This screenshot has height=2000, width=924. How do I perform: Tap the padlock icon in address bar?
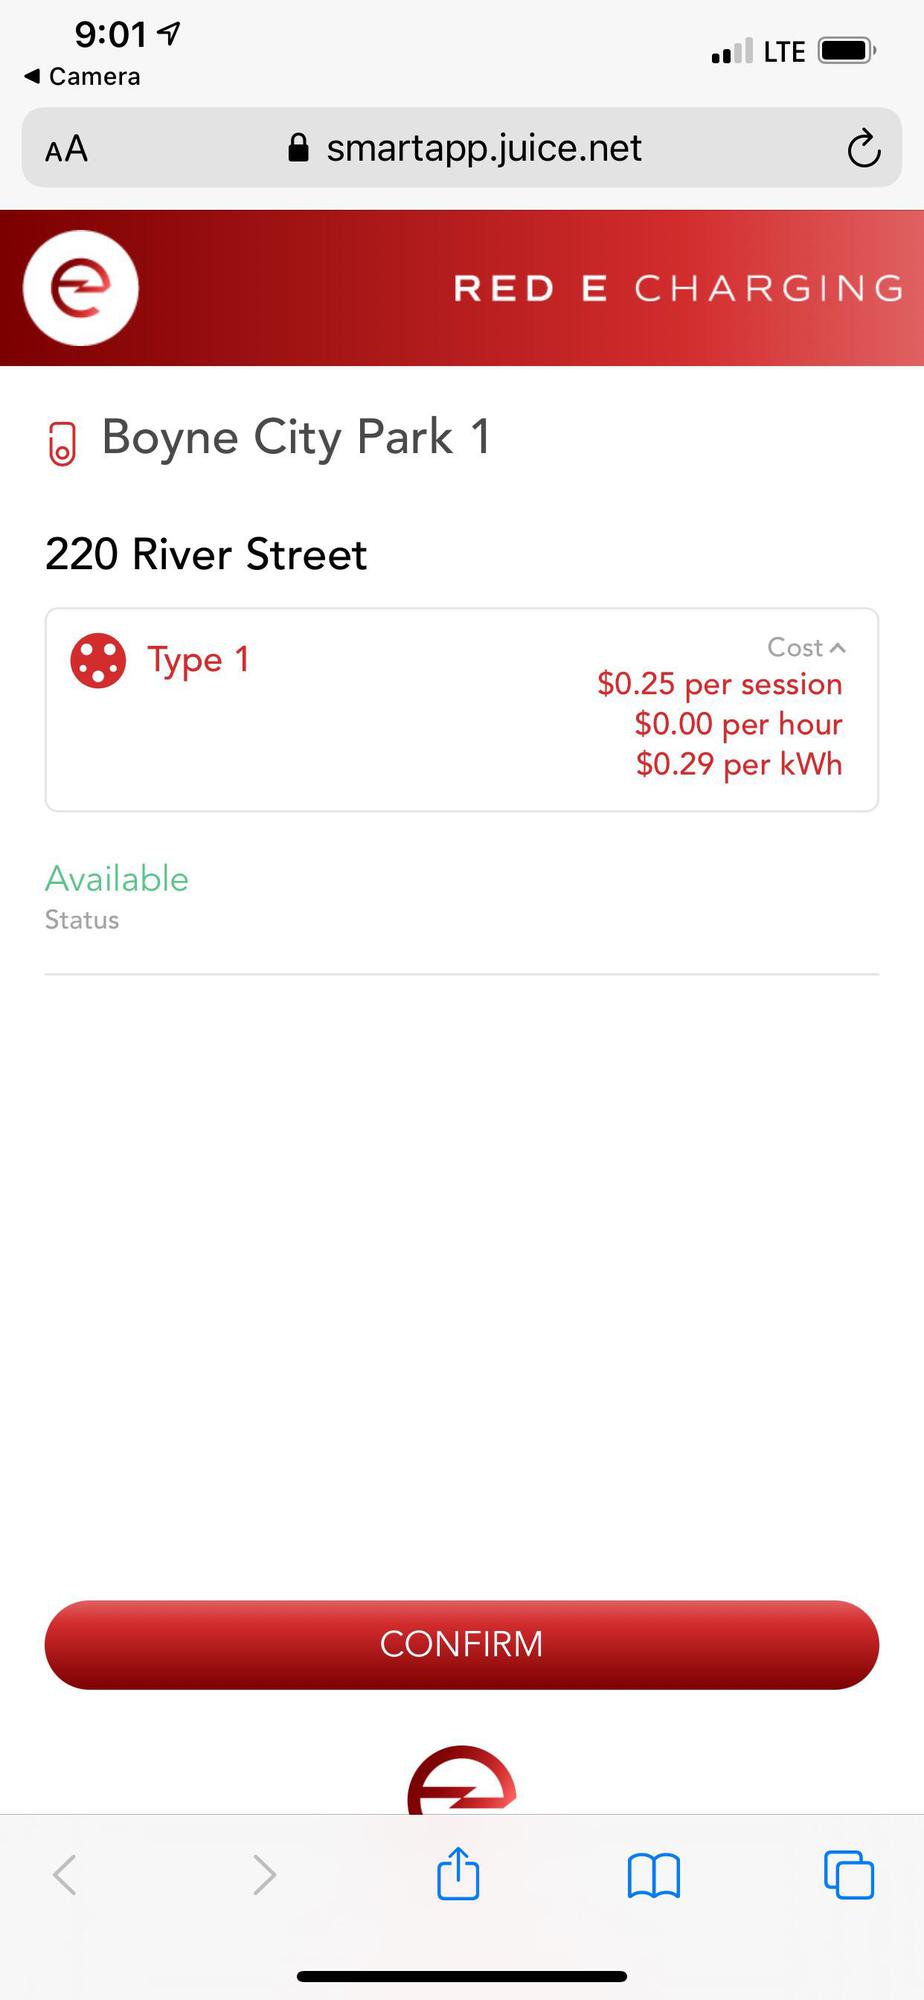[298, 148]
